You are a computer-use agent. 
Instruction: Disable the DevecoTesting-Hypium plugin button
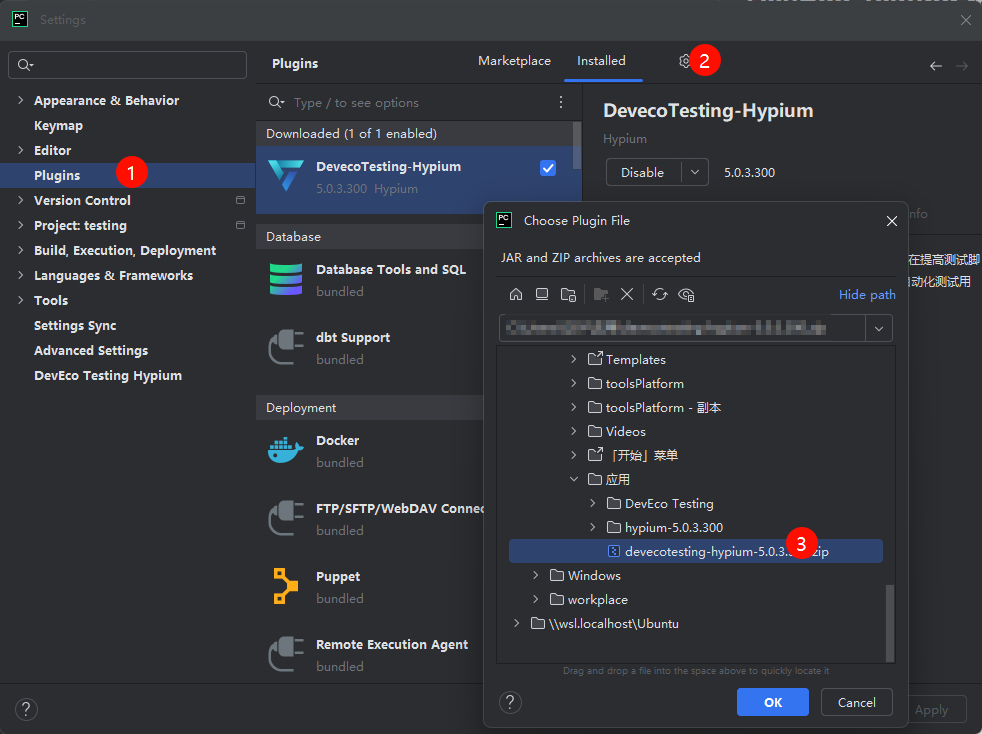(x=643, y=172)
